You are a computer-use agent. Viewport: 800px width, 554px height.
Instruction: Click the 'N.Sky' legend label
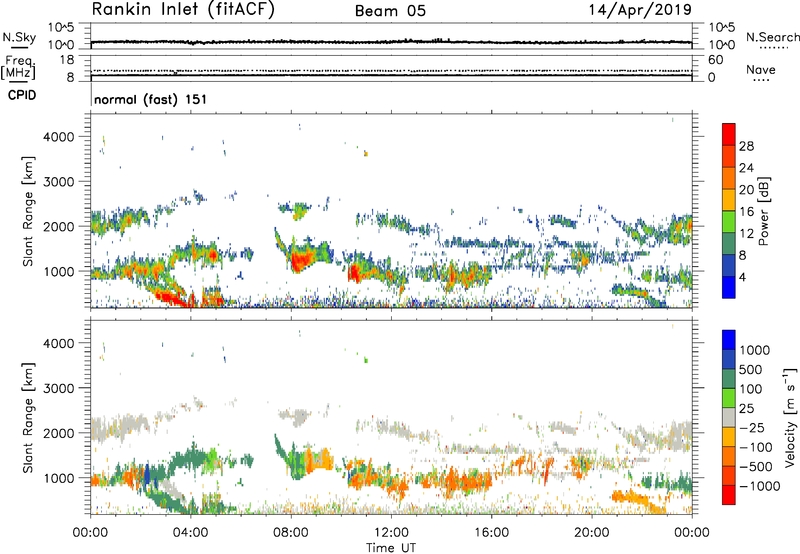point(19,37)
